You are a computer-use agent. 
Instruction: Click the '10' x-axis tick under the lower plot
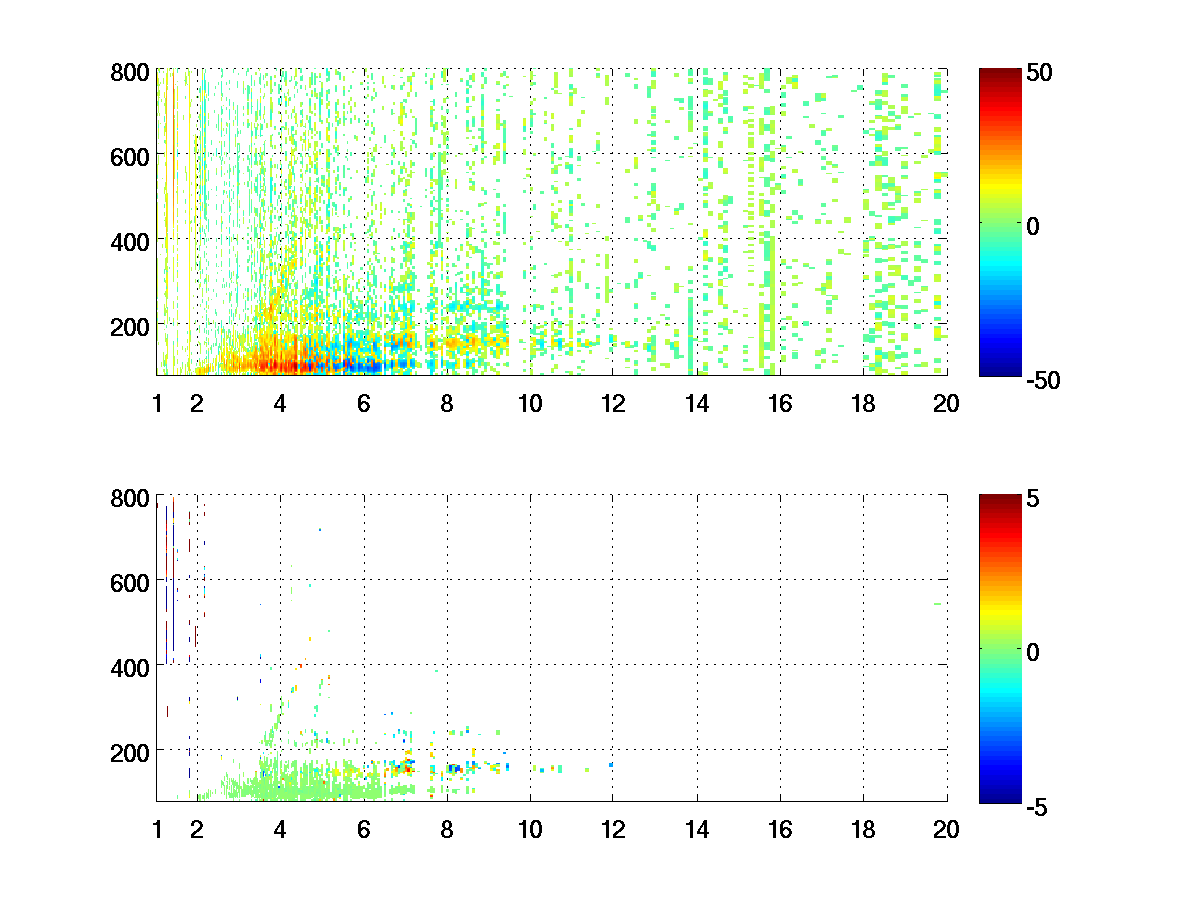coord(530,830)
